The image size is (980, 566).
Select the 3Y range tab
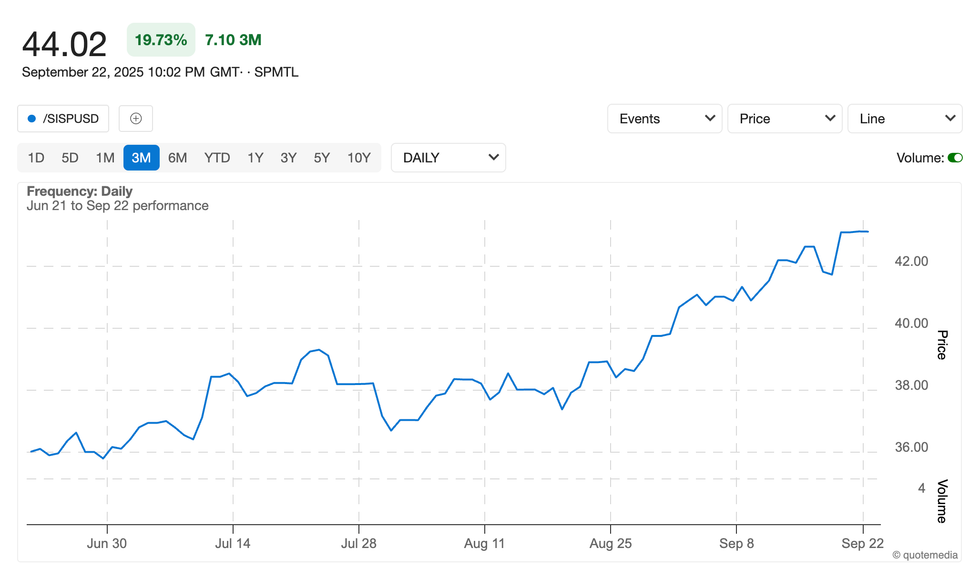(x=288, y=158)
